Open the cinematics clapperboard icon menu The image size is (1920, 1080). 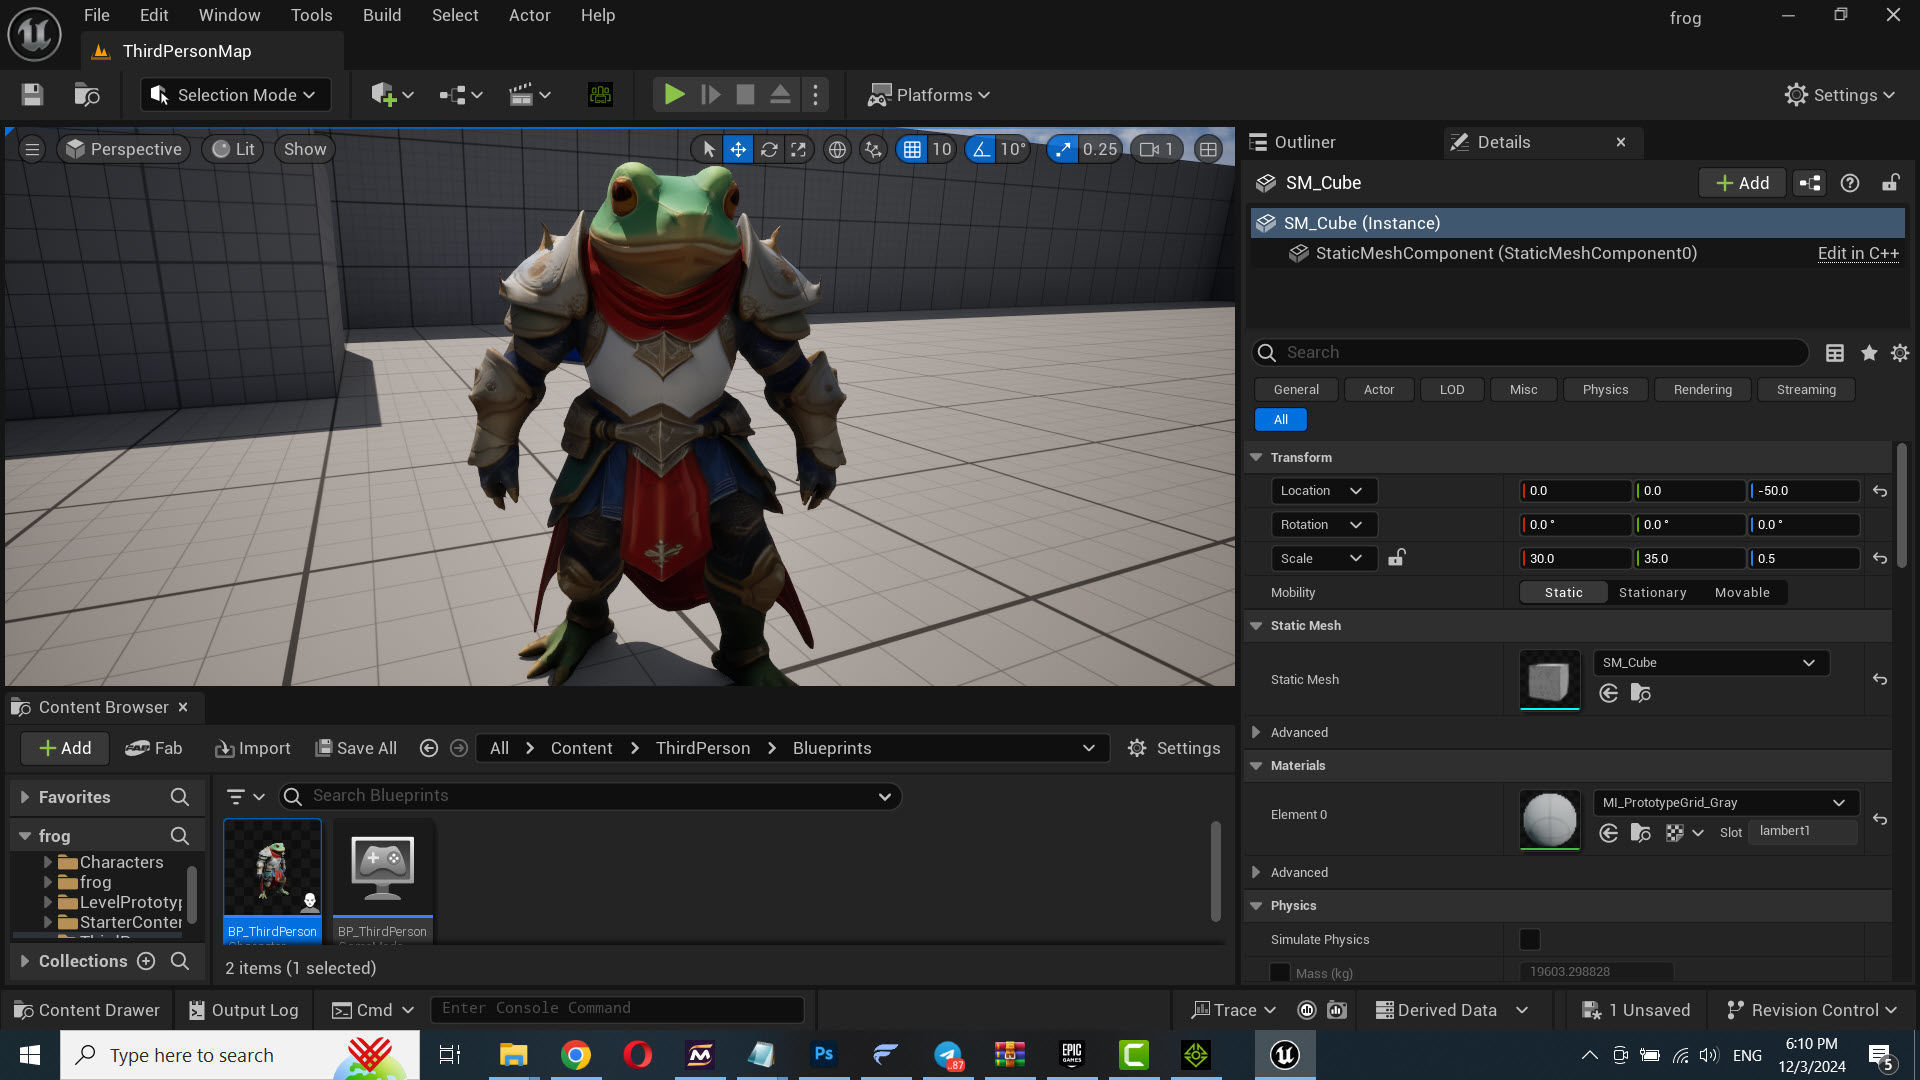[529, 95]
